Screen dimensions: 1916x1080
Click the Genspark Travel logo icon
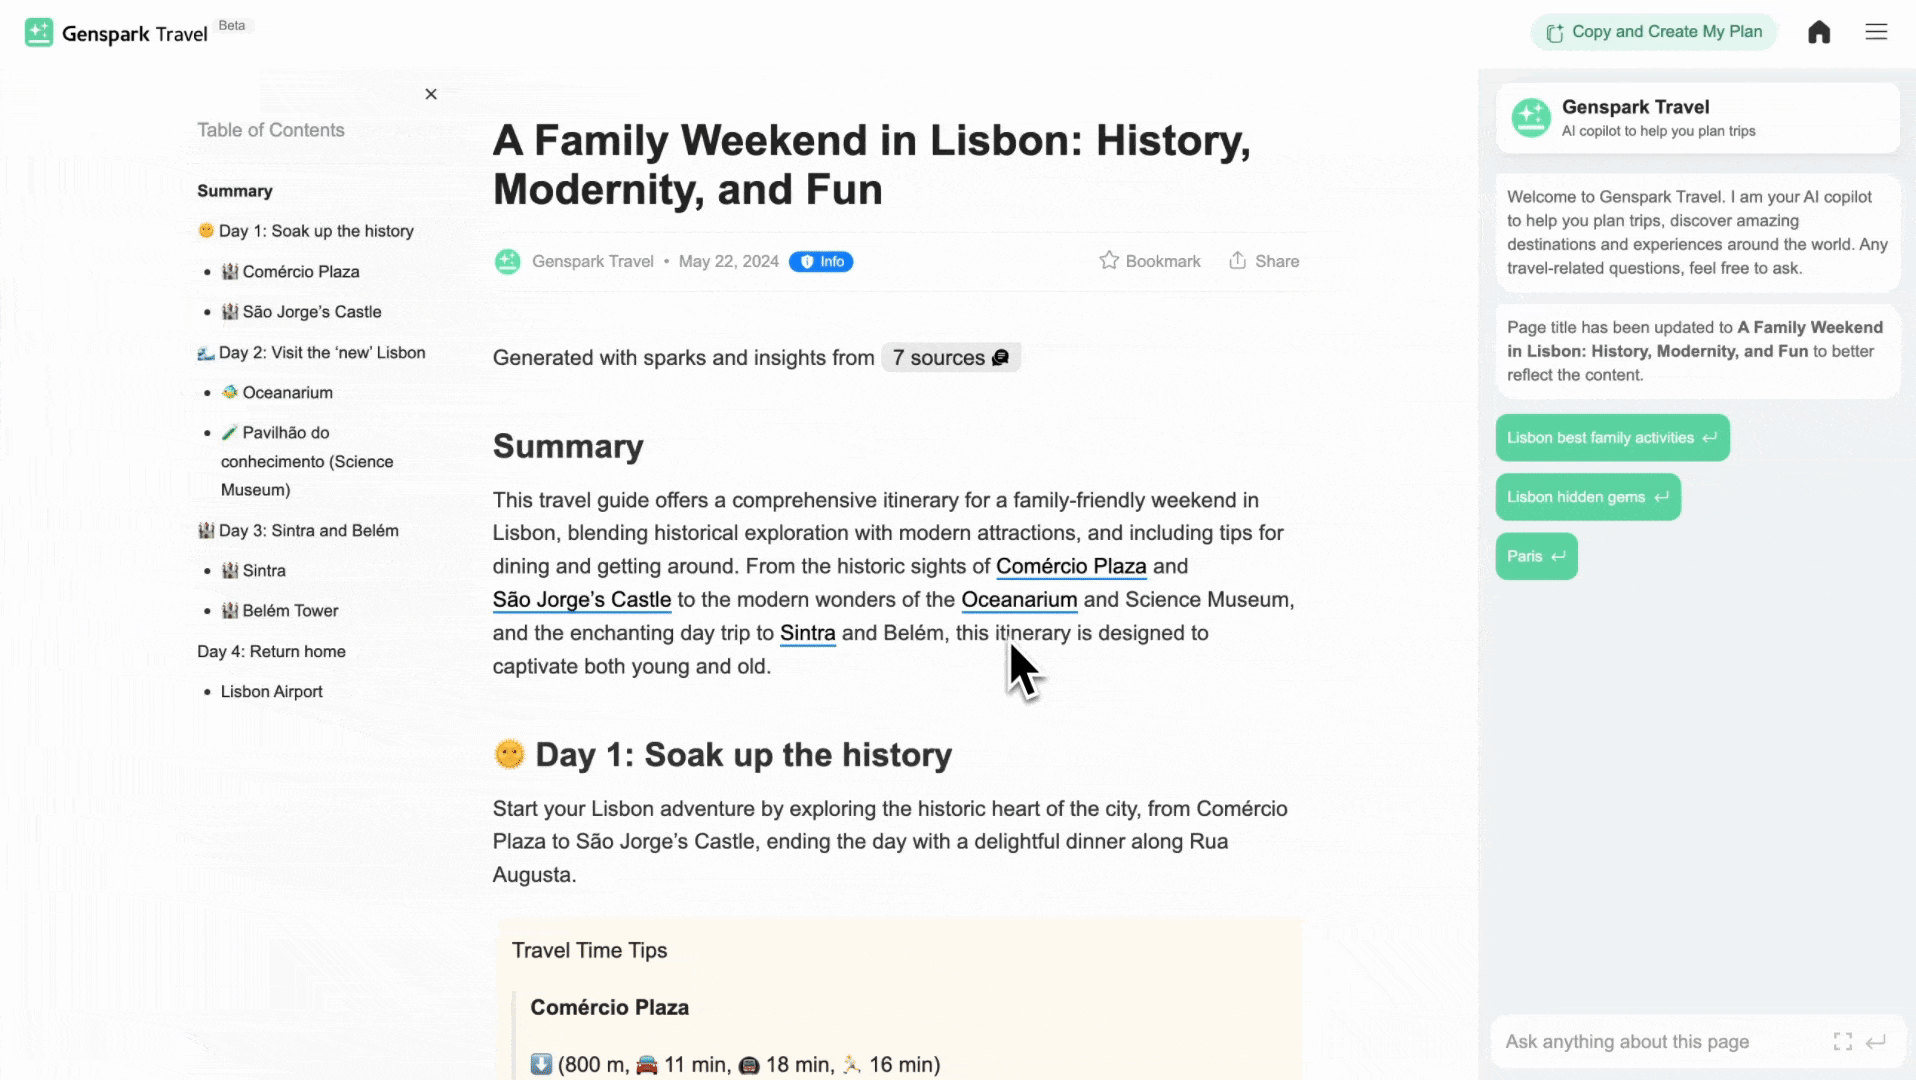point(39,33)
